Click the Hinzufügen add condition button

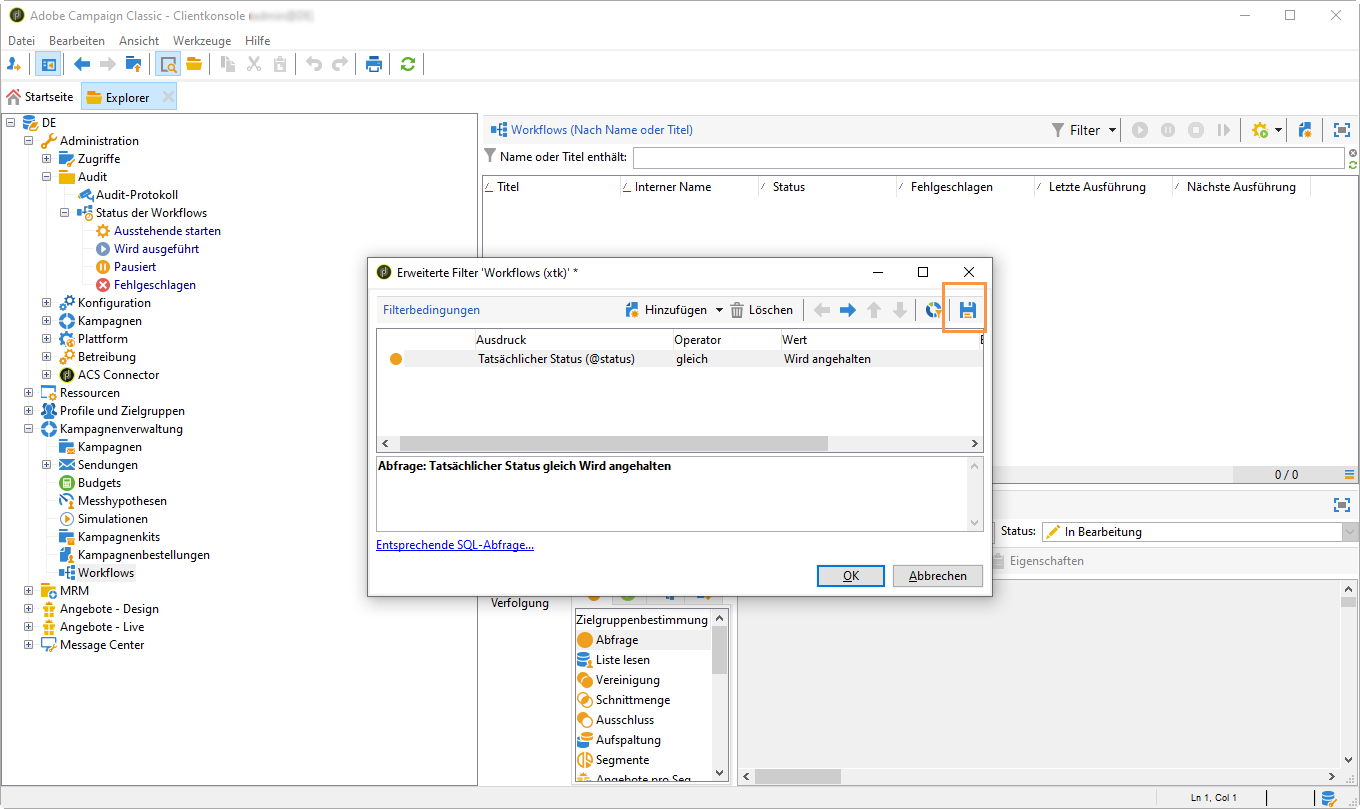point(666,310)
